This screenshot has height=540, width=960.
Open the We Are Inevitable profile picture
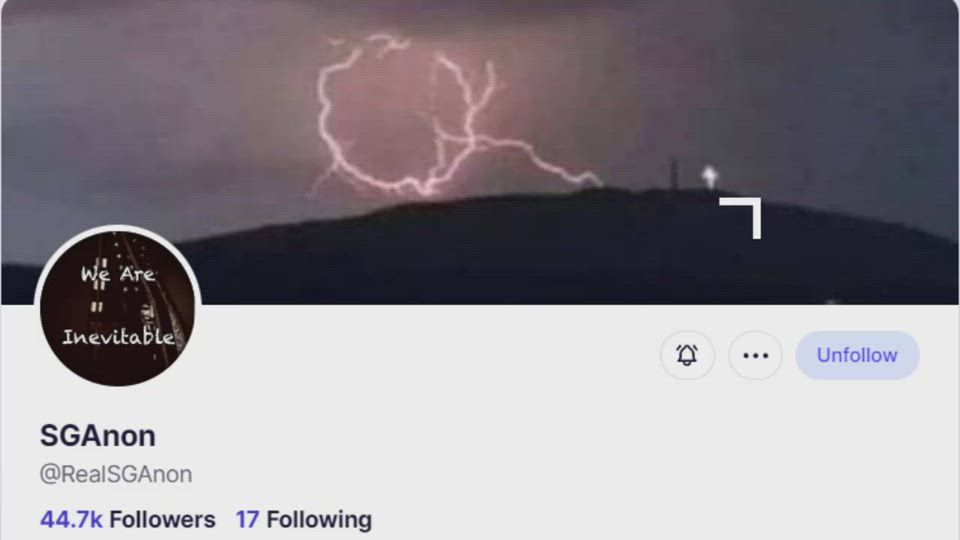[118, 308]
